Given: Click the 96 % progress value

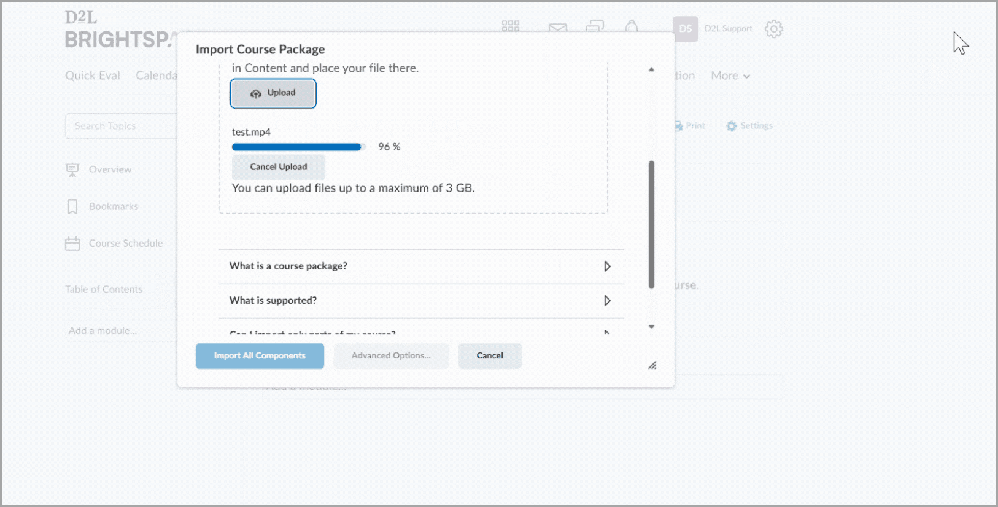Looking at the screenshot, I should 389,147.
